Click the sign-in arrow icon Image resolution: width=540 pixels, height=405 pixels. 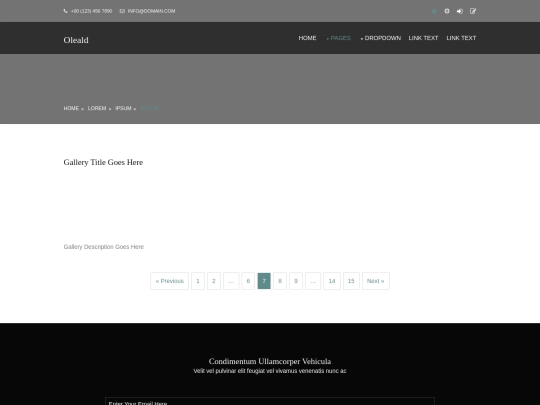click(x=460, y=11)
